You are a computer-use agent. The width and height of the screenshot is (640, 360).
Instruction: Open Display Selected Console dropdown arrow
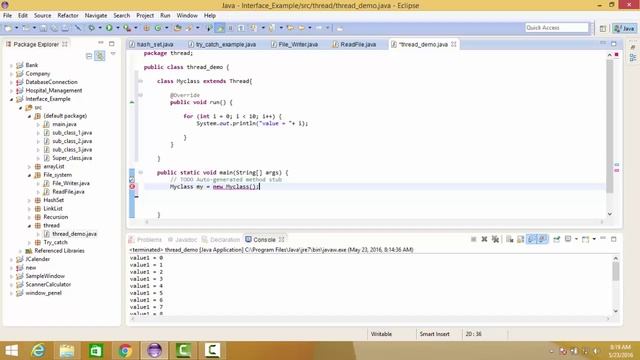coord(576,239)
